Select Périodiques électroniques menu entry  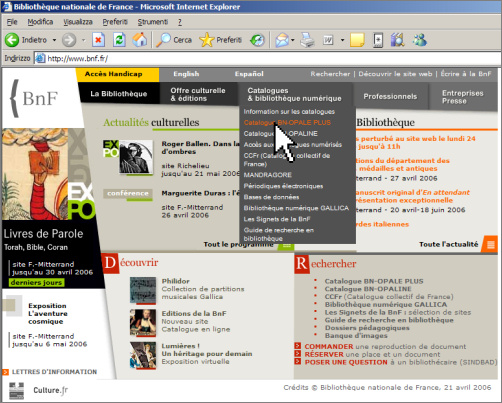click(x=283, y=186)
